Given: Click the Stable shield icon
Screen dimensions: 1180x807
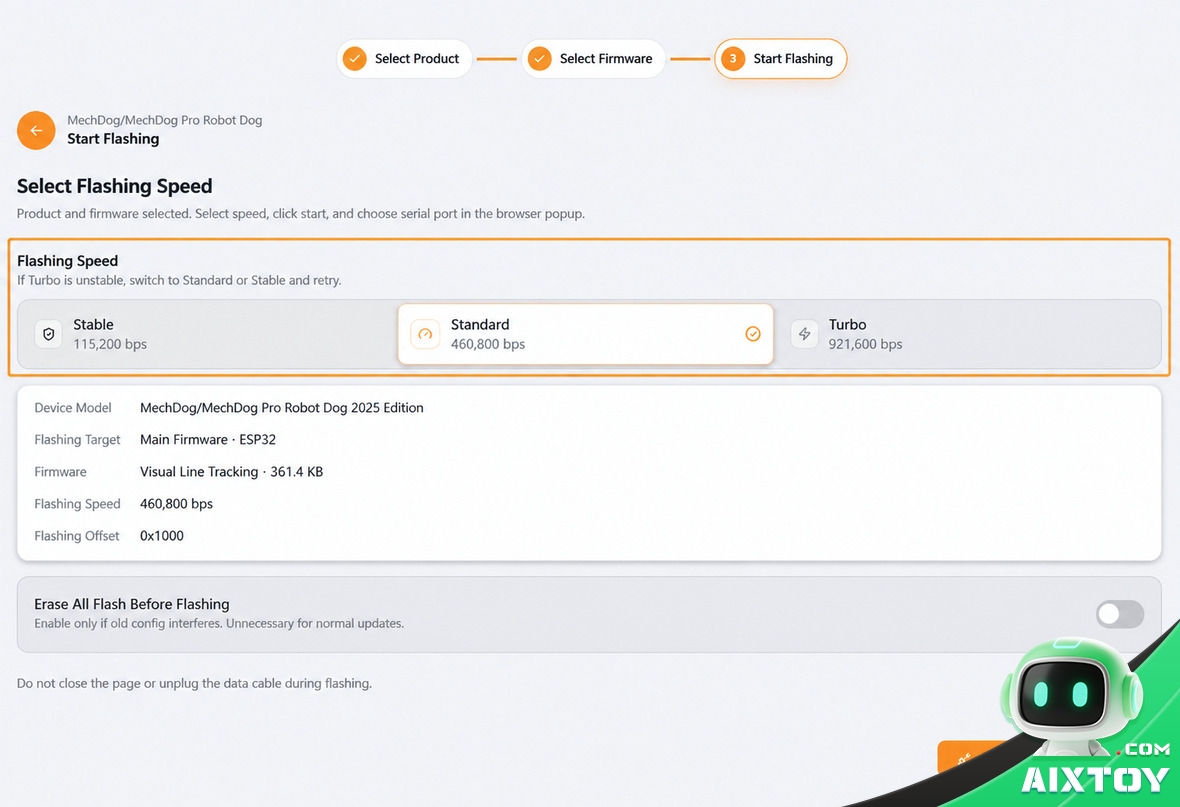Looking at the screenshot, I should [49, 334].
